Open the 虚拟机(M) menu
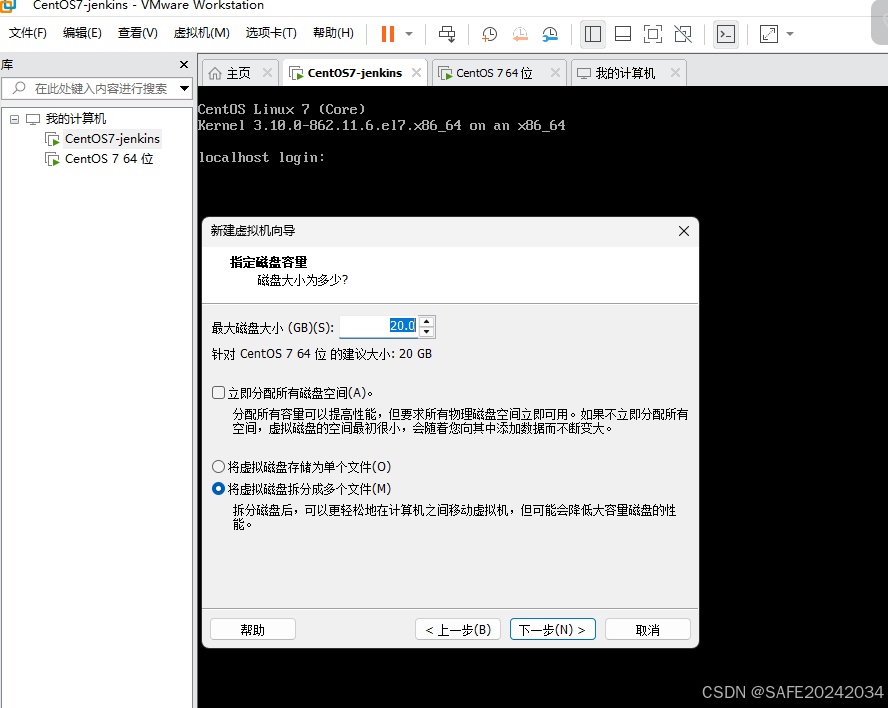This screenshot has width=888, height=708. click(x=202, y=33)
